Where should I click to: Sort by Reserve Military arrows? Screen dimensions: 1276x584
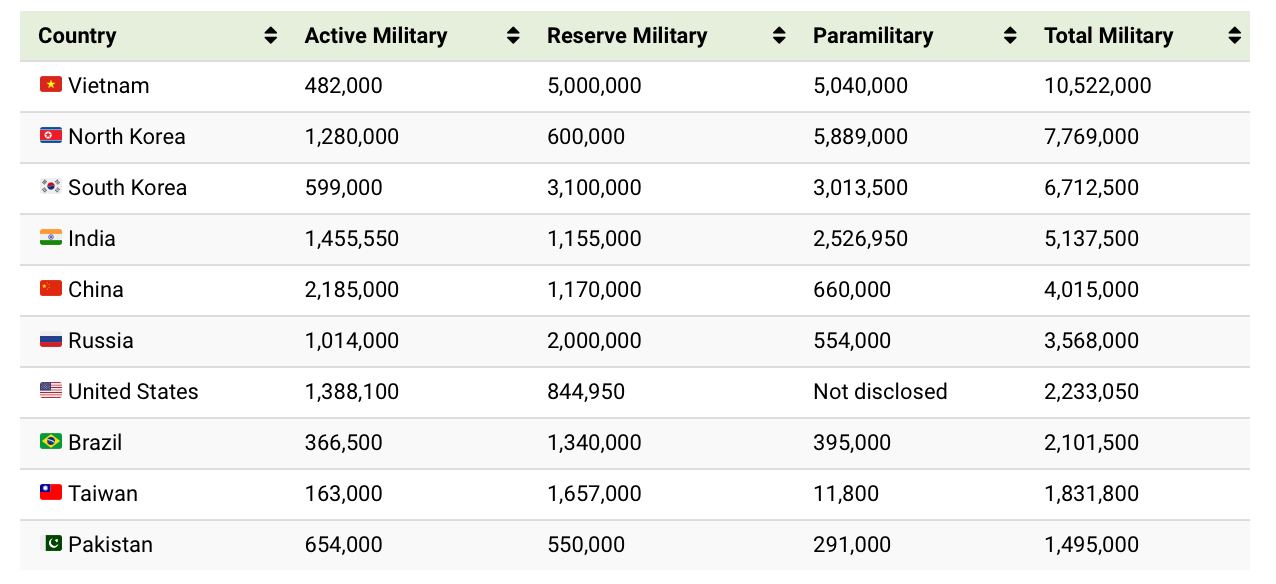(x=779, y=36)
